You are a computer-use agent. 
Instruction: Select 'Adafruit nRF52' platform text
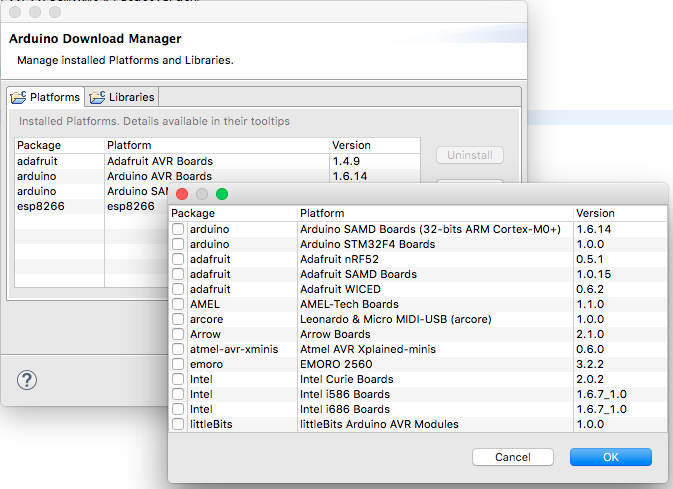339,259
